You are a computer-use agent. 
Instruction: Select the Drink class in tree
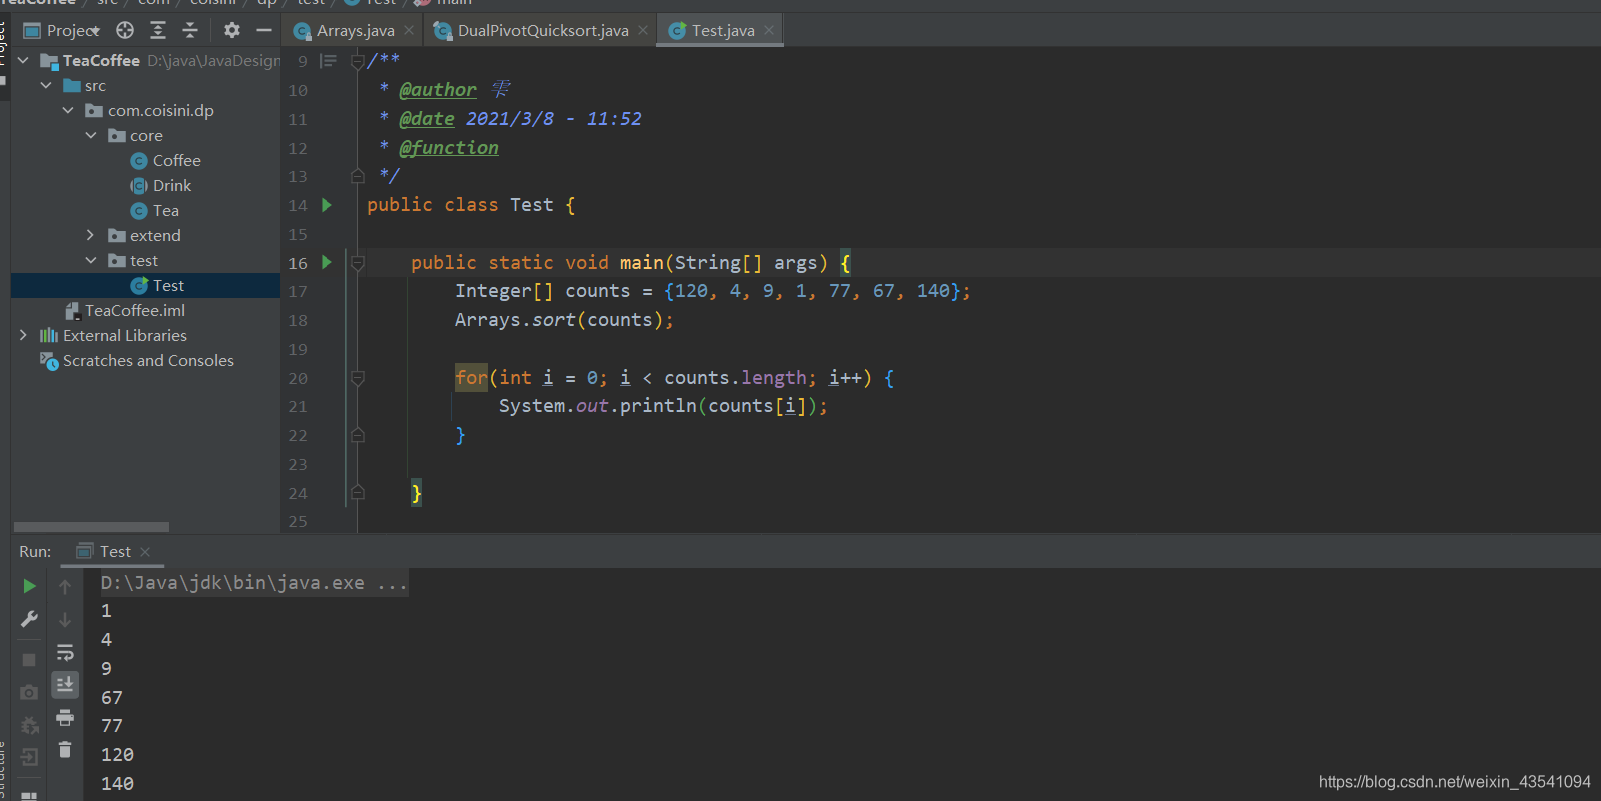(x=161, y=186)
